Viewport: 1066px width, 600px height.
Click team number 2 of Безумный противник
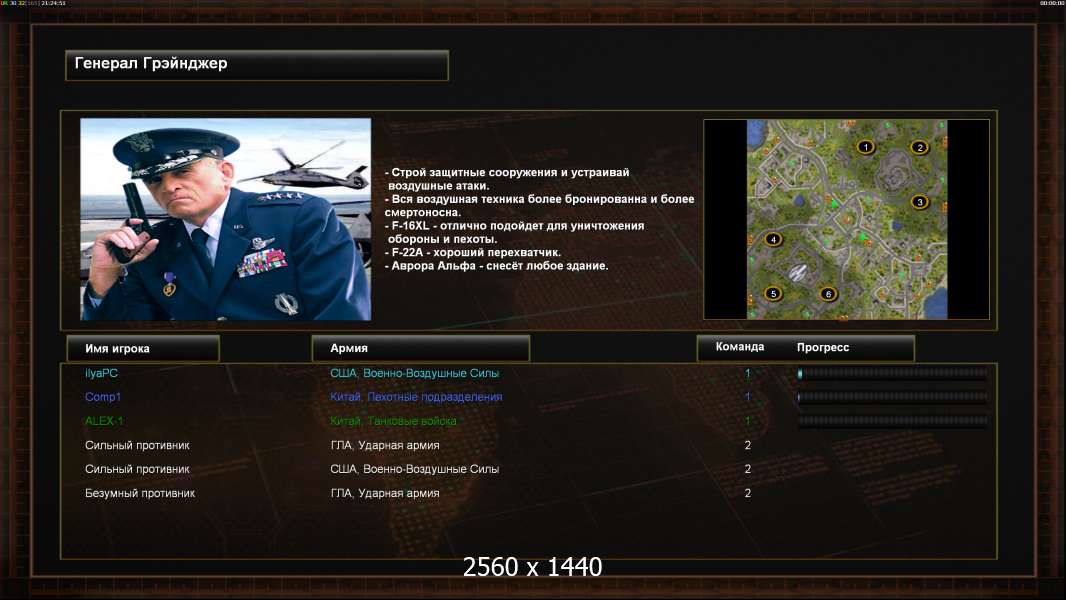(747, 493)
